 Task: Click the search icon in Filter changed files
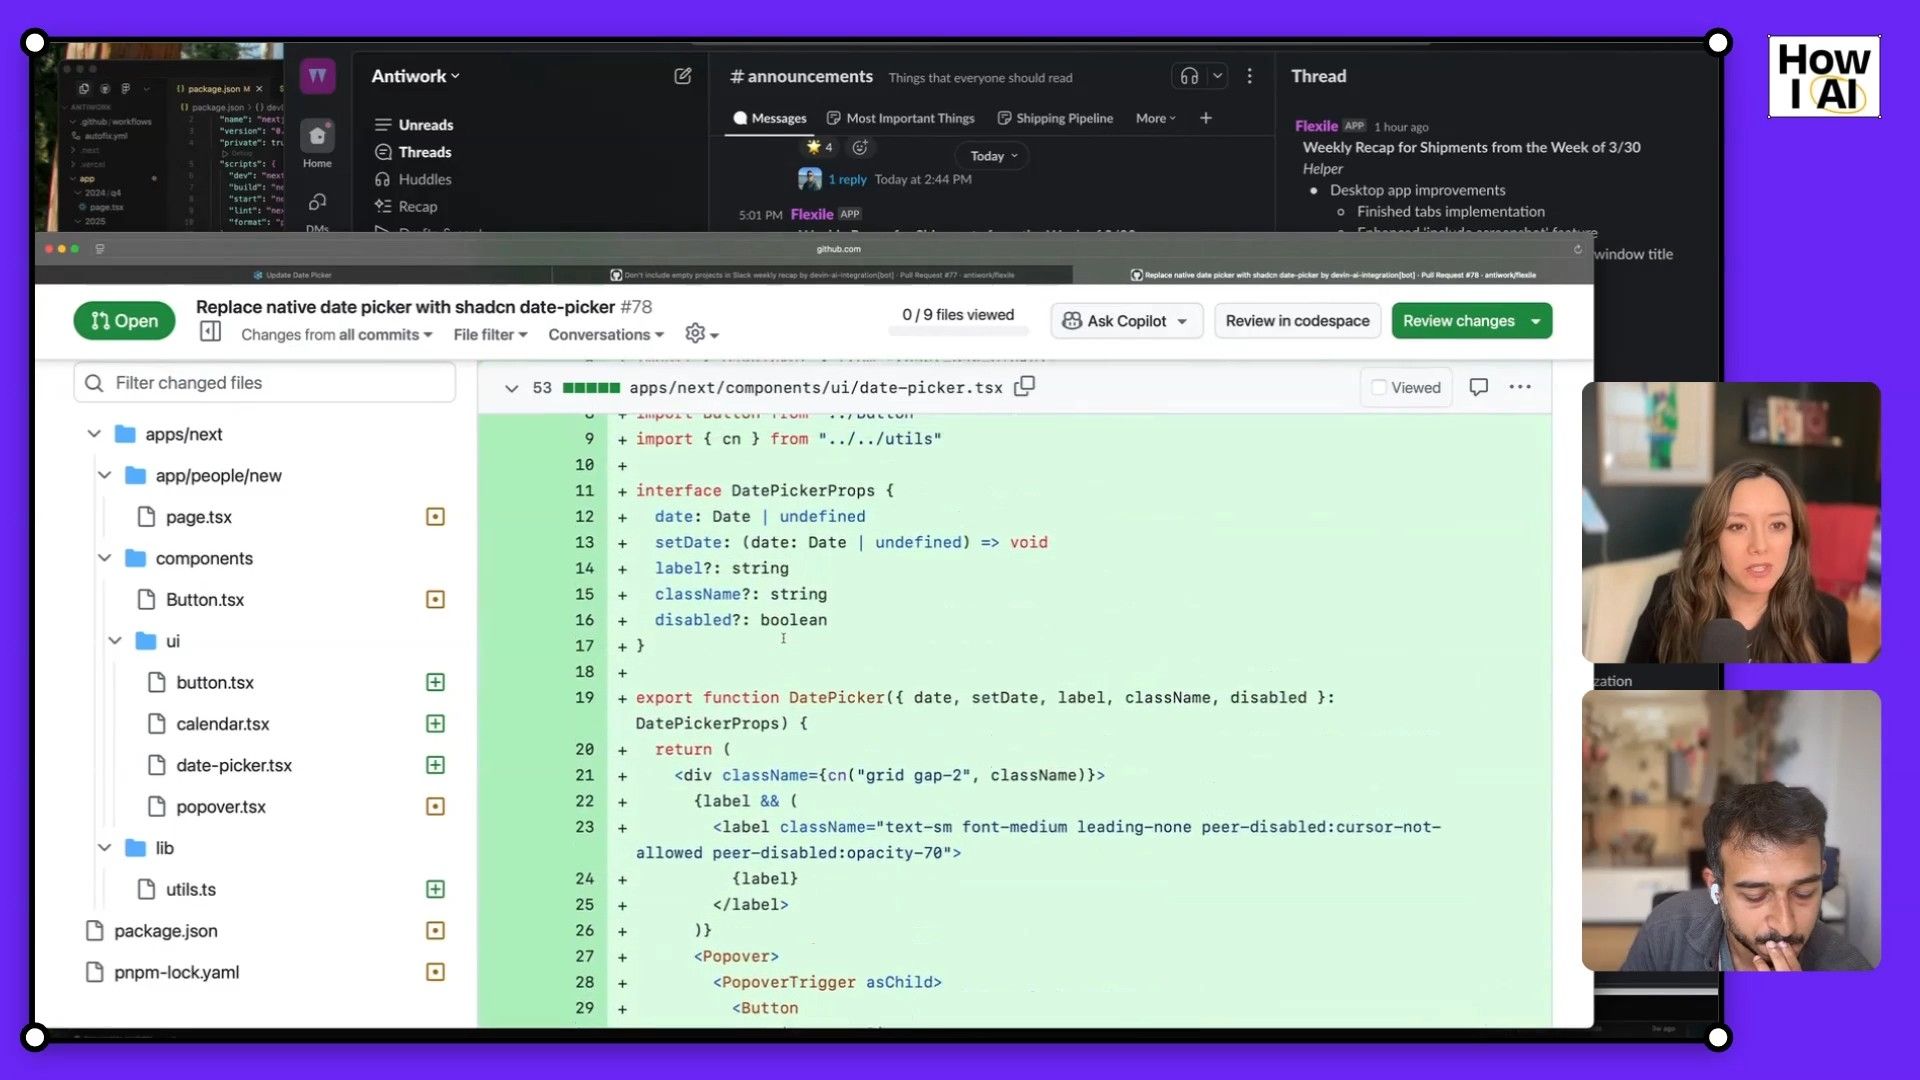tap(94, 383)
